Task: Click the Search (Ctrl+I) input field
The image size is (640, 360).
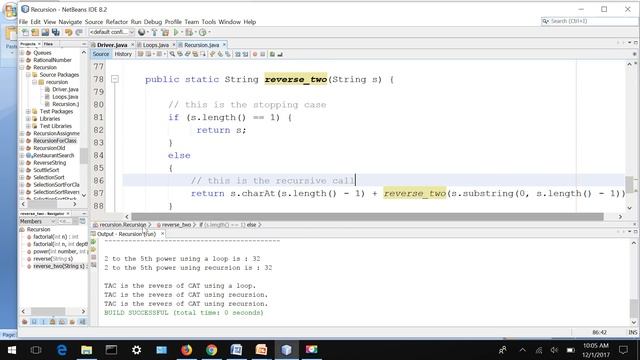Action: (589, 21)
